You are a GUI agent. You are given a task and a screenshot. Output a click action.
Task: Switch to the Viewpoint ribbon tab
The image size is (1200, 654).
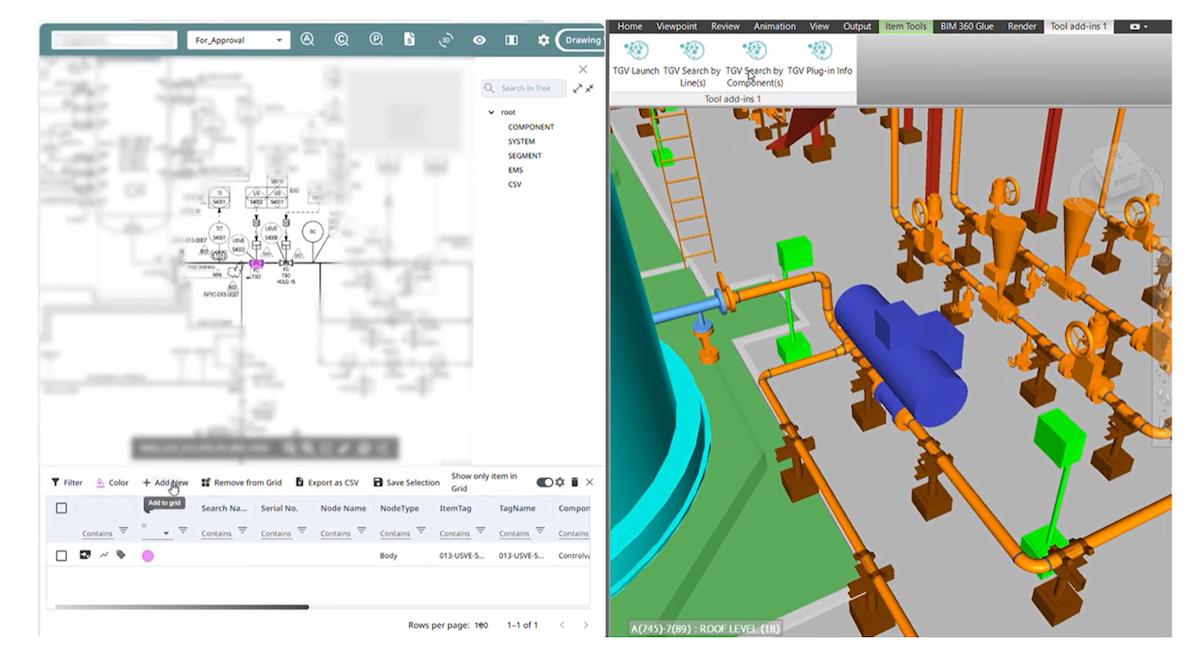pos(676,26)
